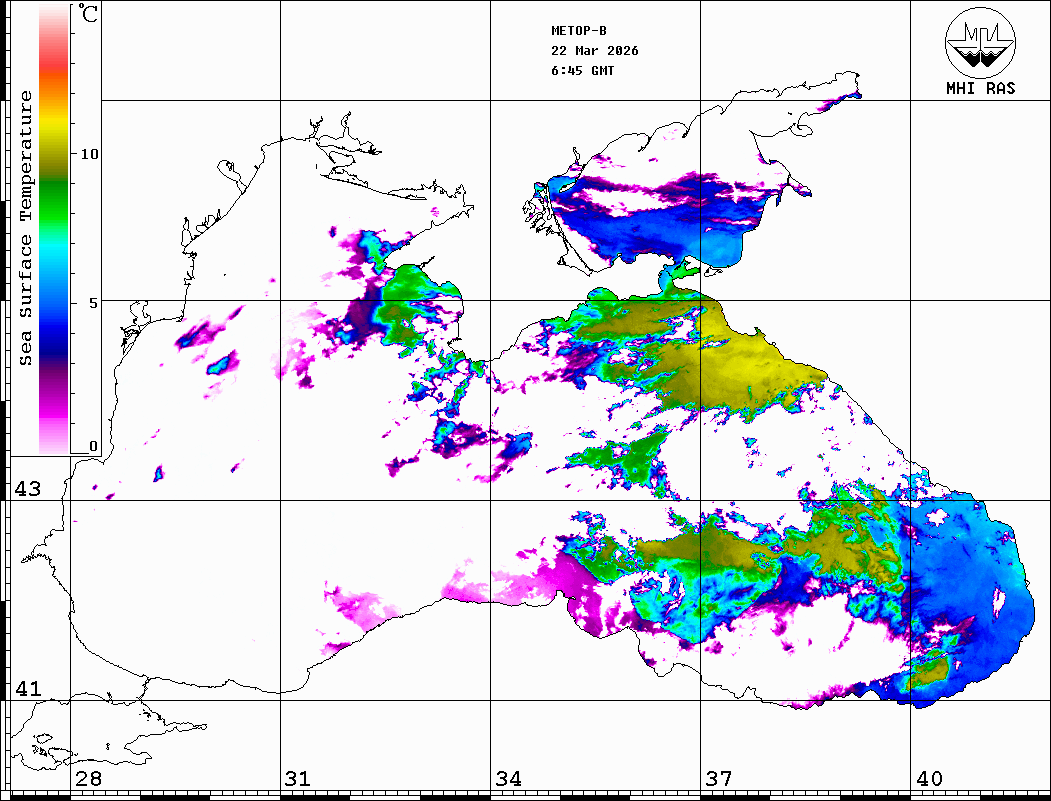Pick the 5 degree mark on scale
Image resolution: width=1051 pixels, height=801 pixels.
[x=90, y=301]
